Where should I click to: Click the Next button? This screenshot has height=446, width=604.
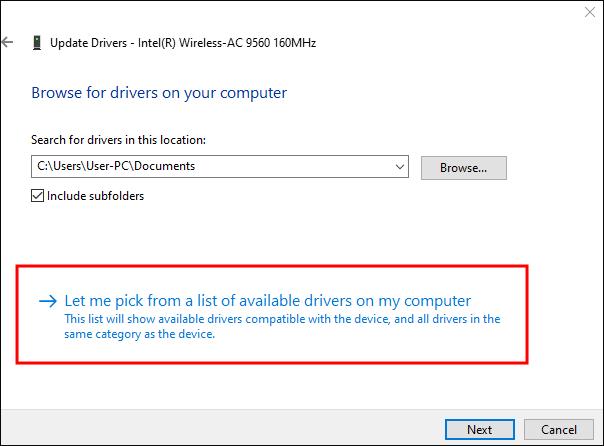click(480, 429)
